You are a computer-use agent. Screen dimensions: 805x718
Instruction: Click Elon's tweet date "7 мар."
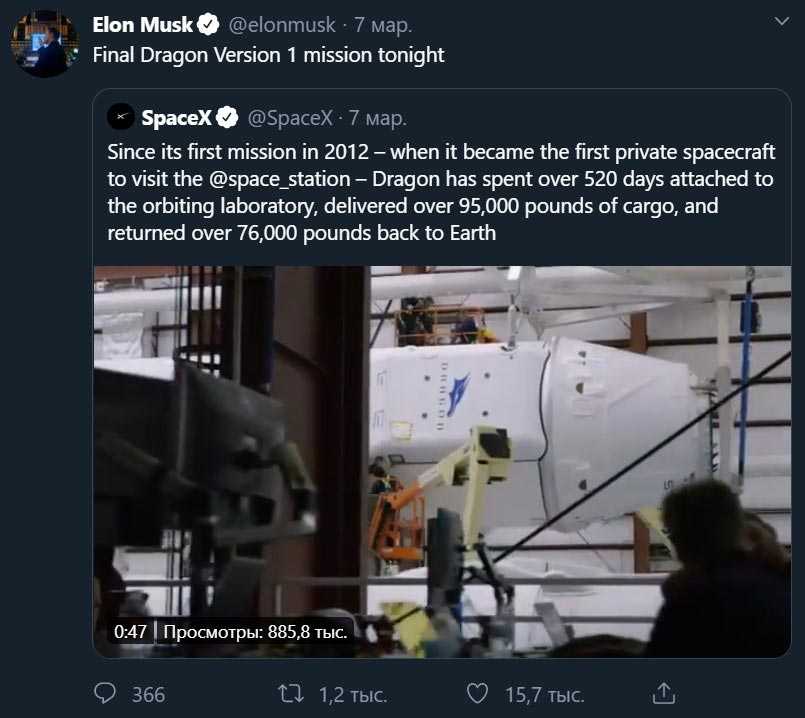383,25
